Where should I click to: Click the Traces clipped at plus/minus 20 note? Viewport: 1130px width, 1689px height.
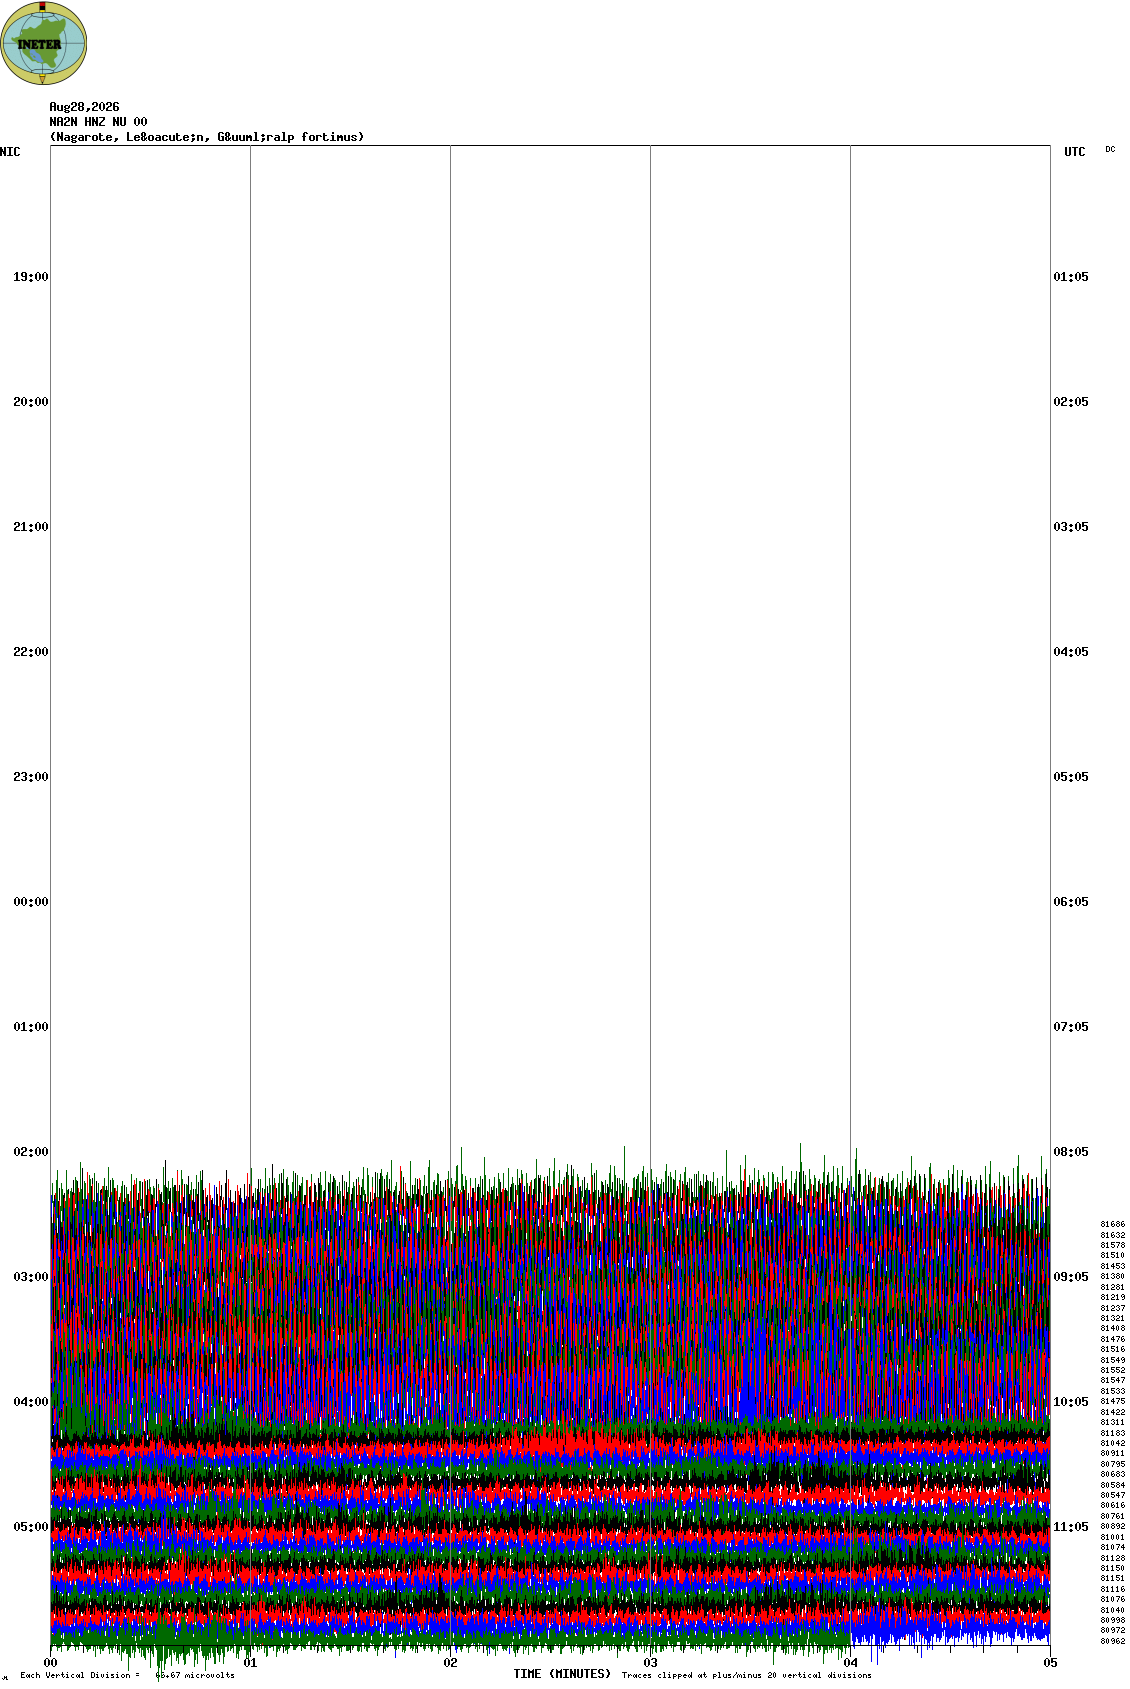click(x=746, y=1675)
